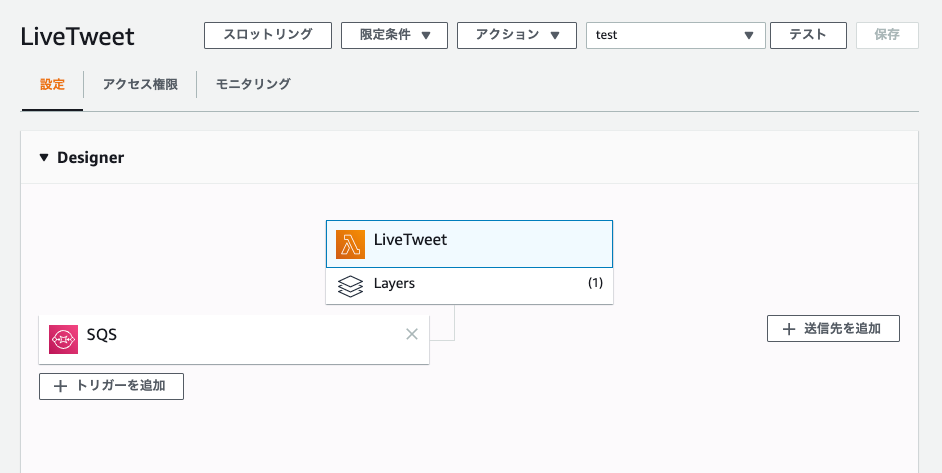This screenshot has height=473, width=942.
Task: Click the テスト button
Action: (x=808, y=35)
